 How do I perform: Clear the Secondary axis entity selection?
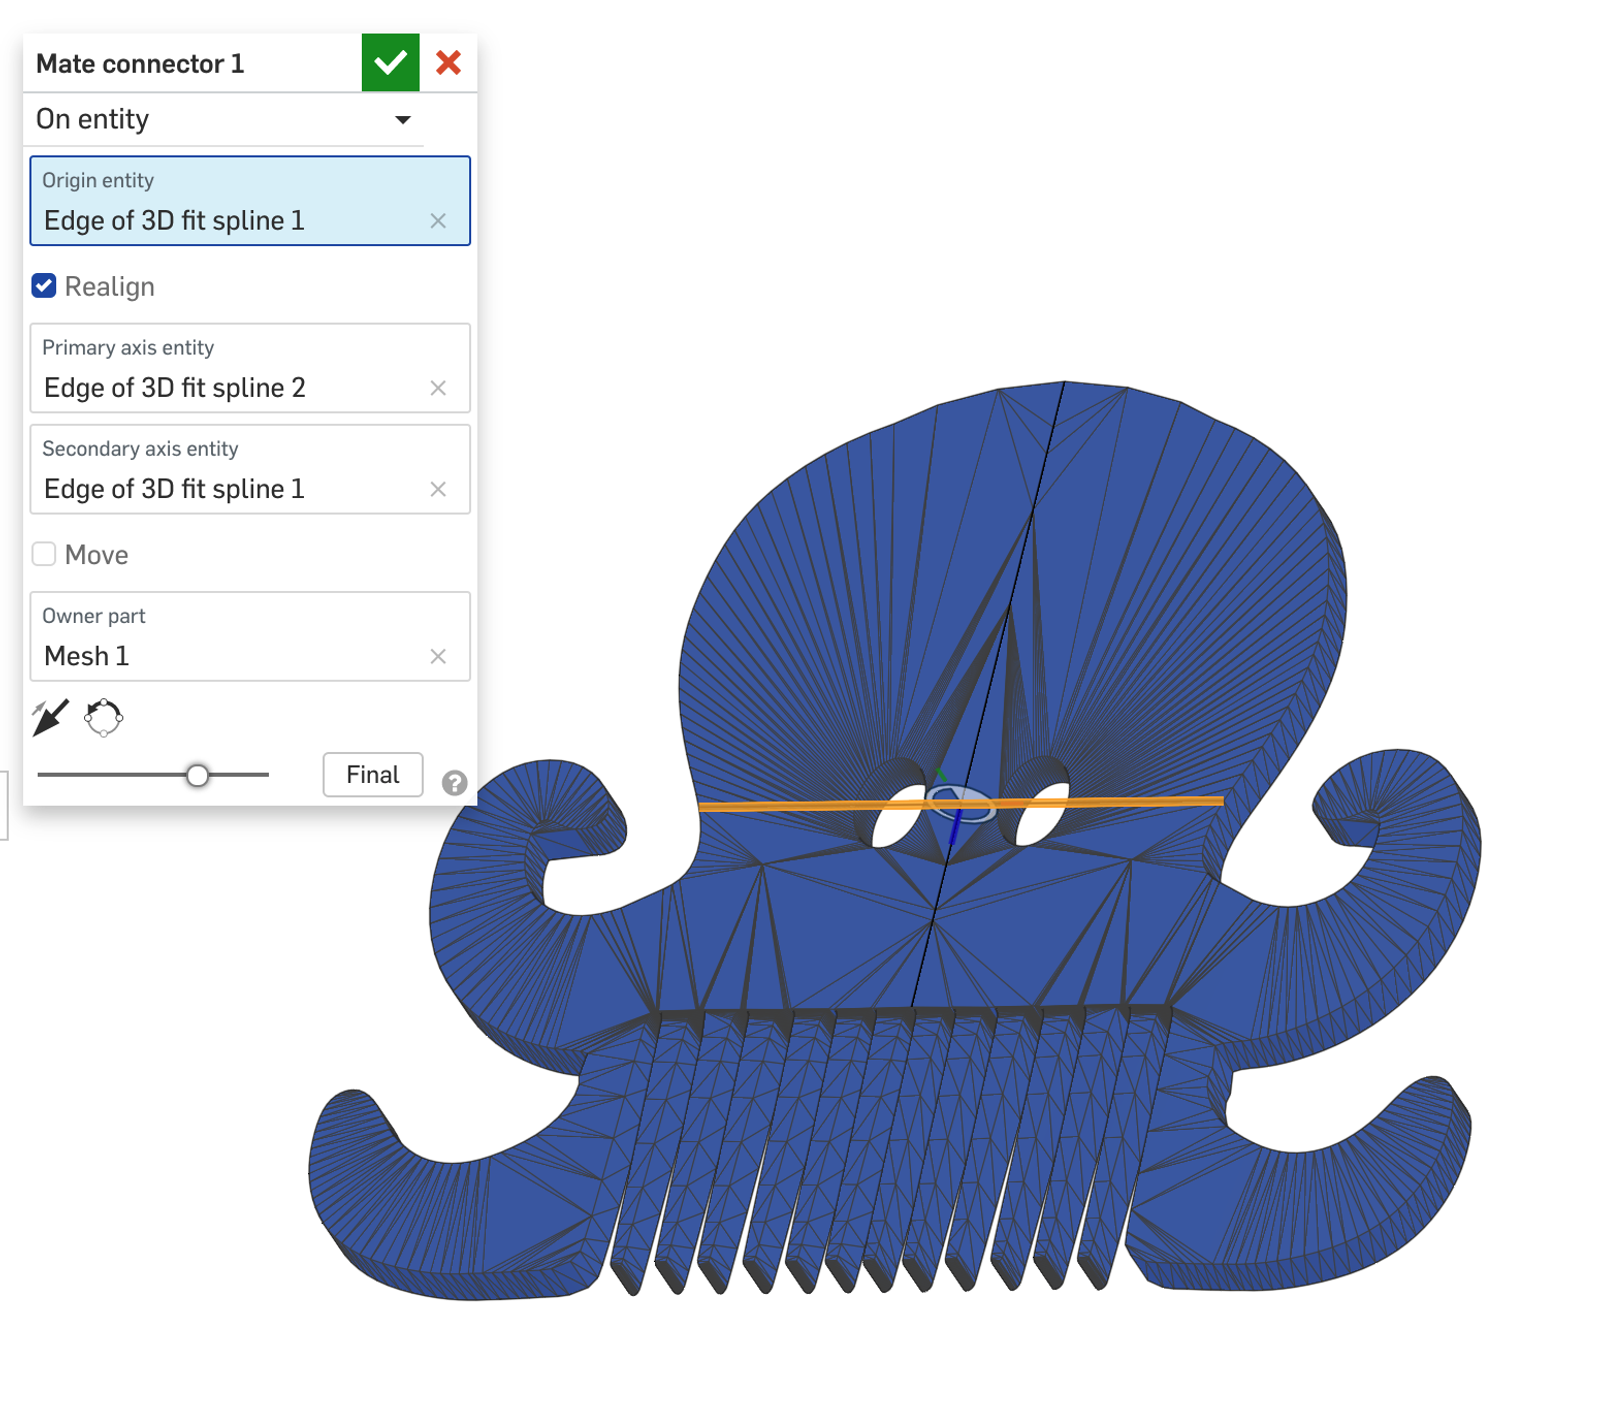pyautogui.click(x=438, y=489)
